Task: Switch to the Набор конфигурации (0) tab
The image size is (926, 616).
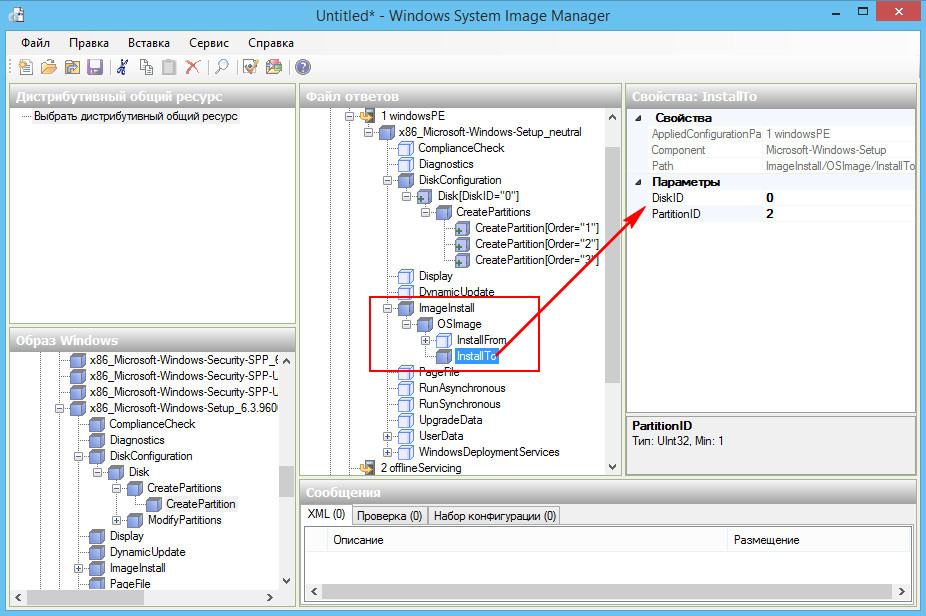Action: pos(495,516)
